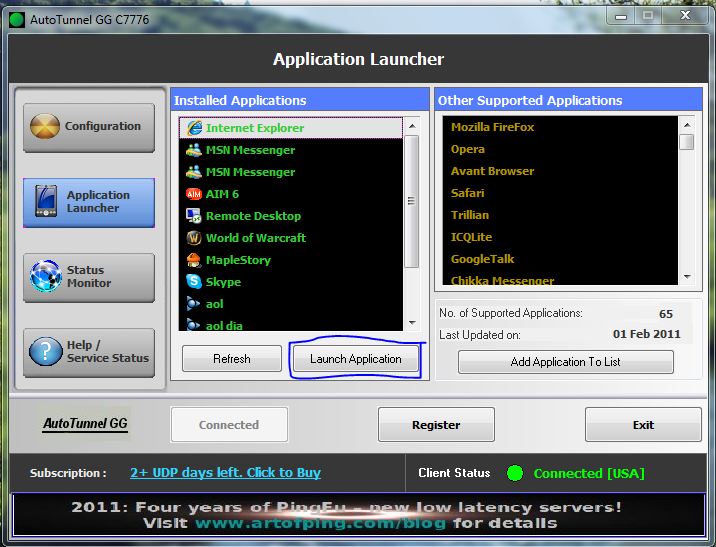The height and width of the screenshot is (547, 716).
Task: Click the supported applications count 65
Action: click(666, 314)
